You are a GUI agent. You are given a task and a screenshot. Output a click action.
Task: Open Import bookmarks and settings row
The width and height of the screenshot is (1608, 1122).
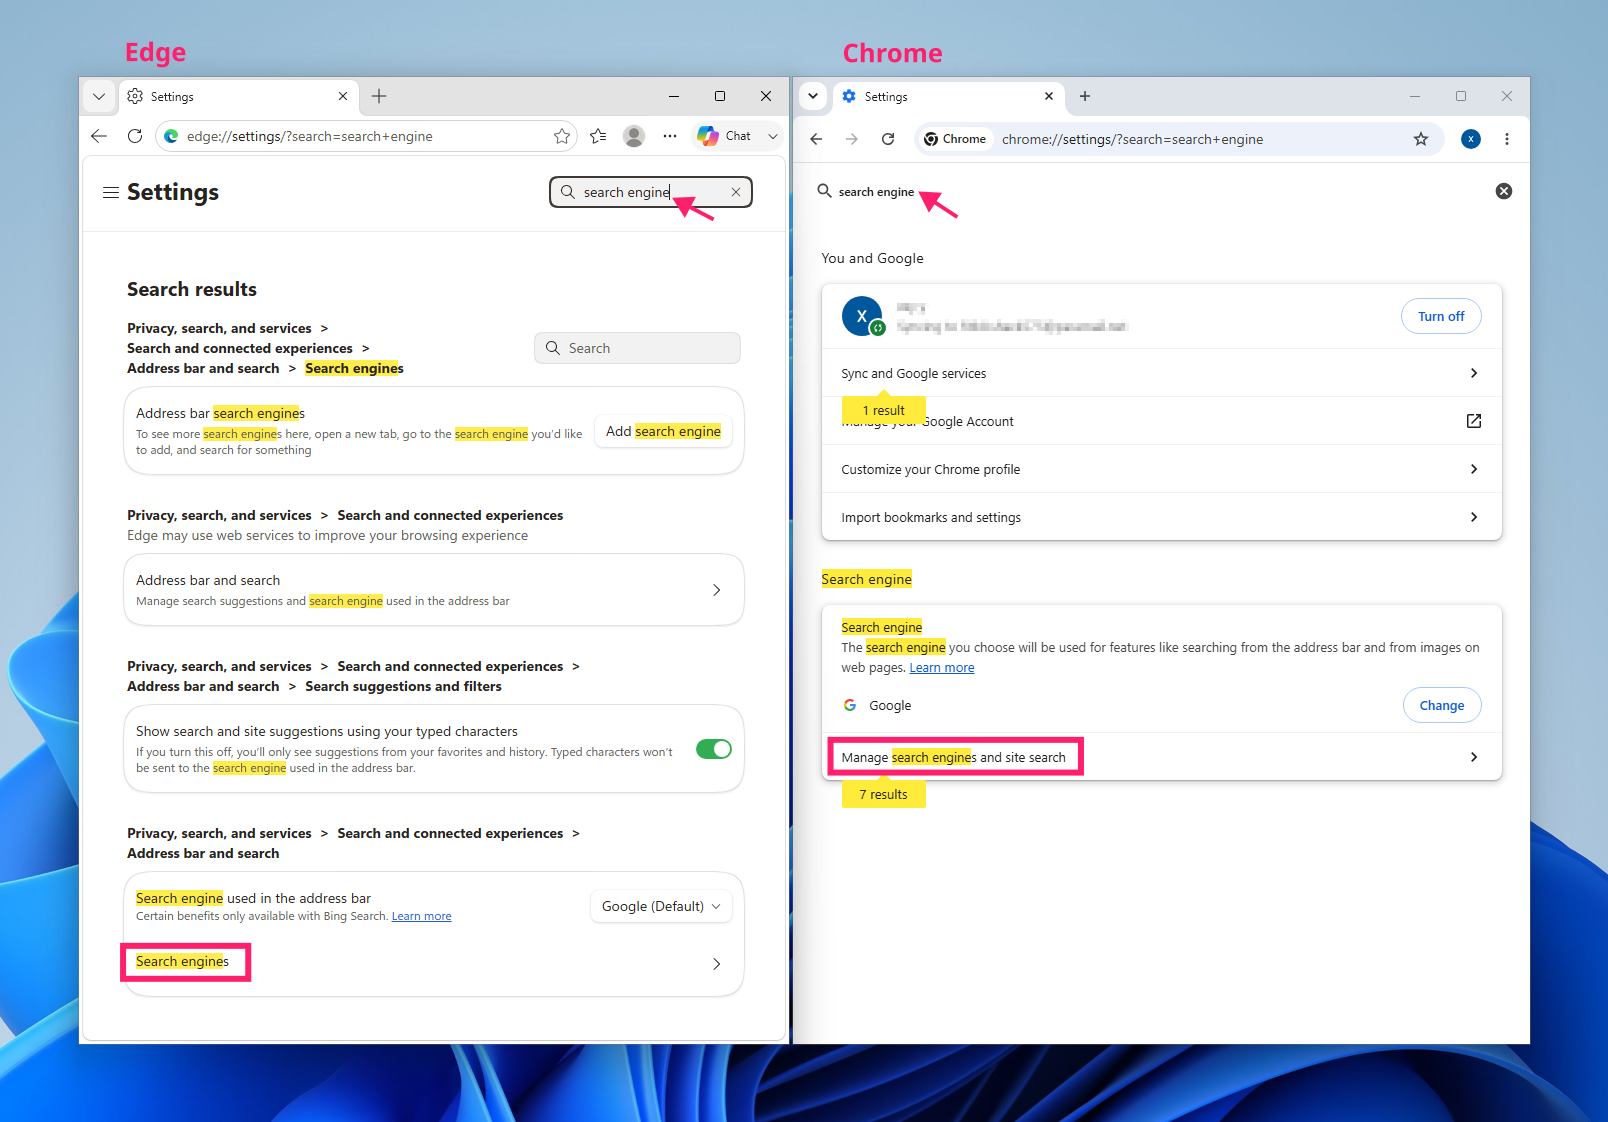coord(1162,517)
